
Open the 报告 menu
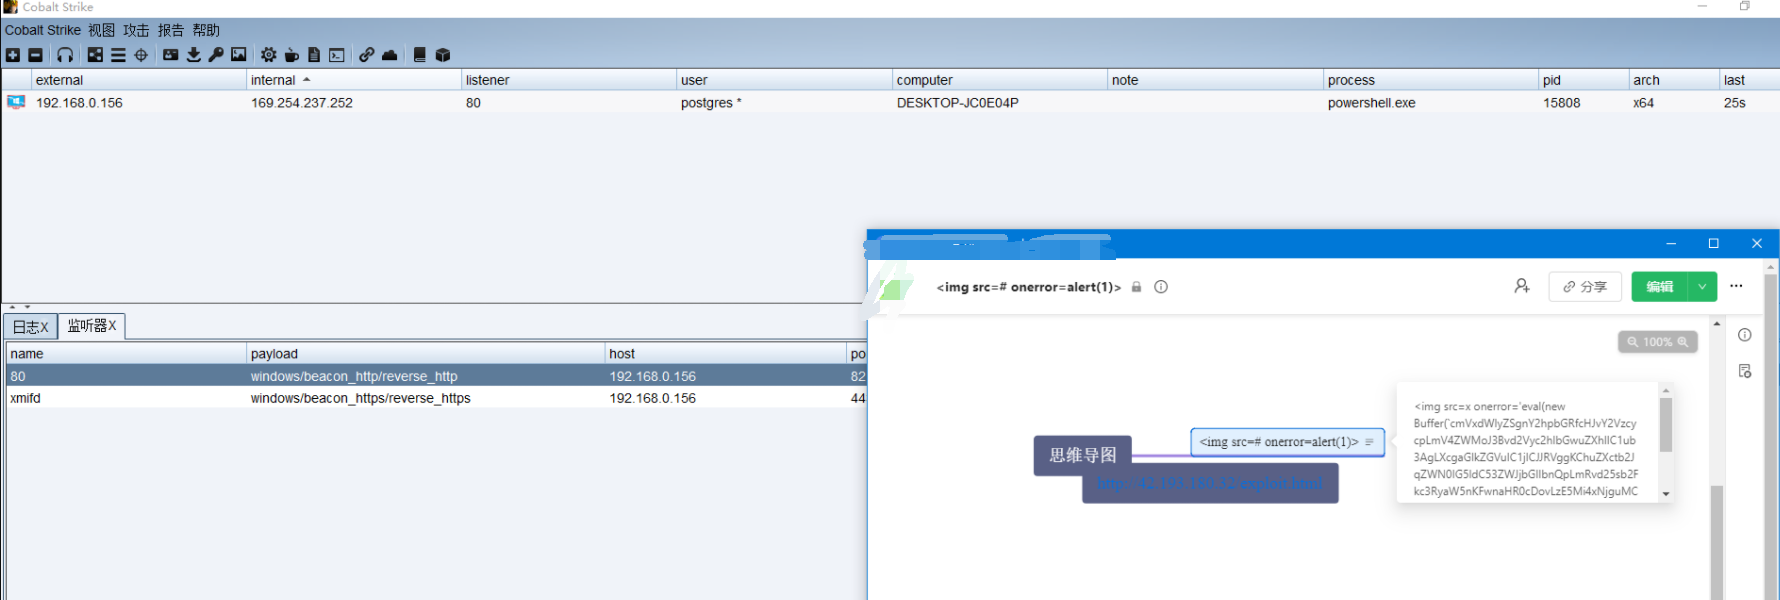click(171, 30)
